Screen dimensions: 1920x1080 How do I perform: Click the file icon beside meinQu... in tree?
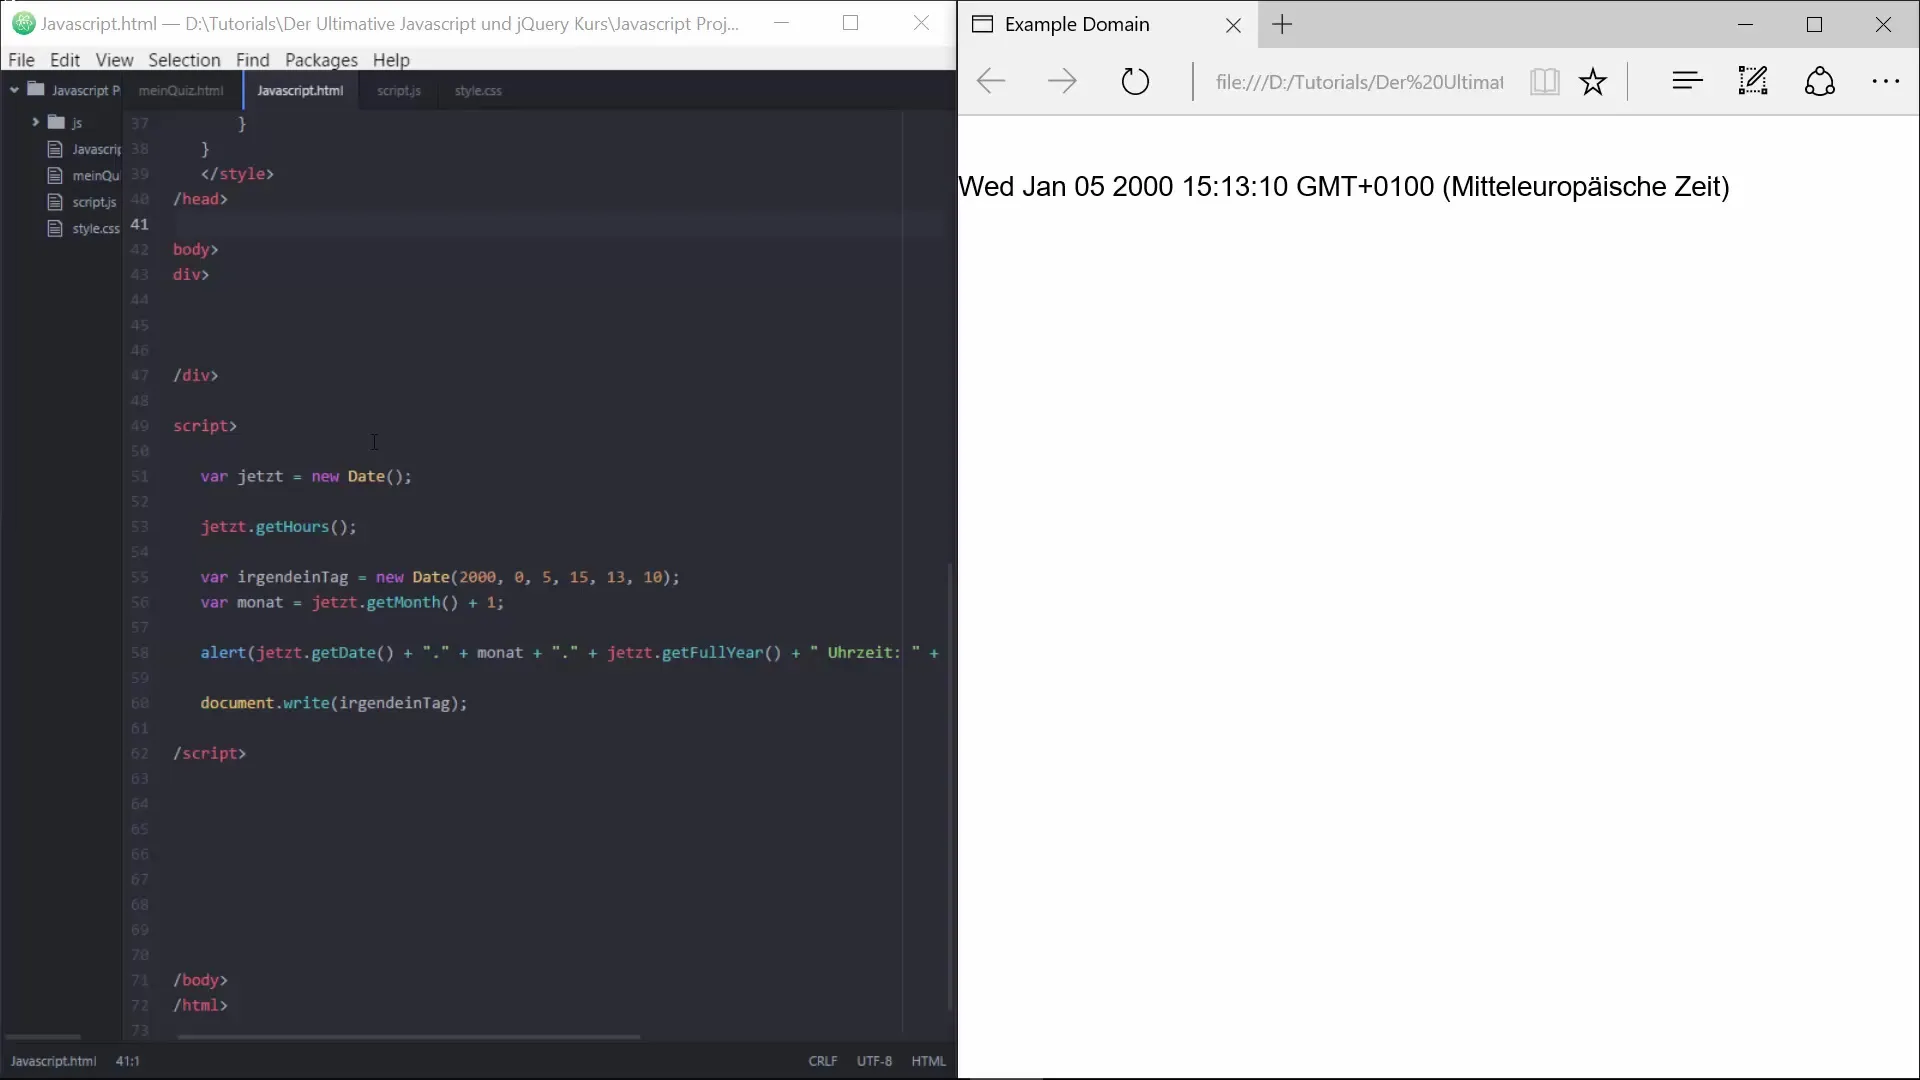tap(55, 175)
